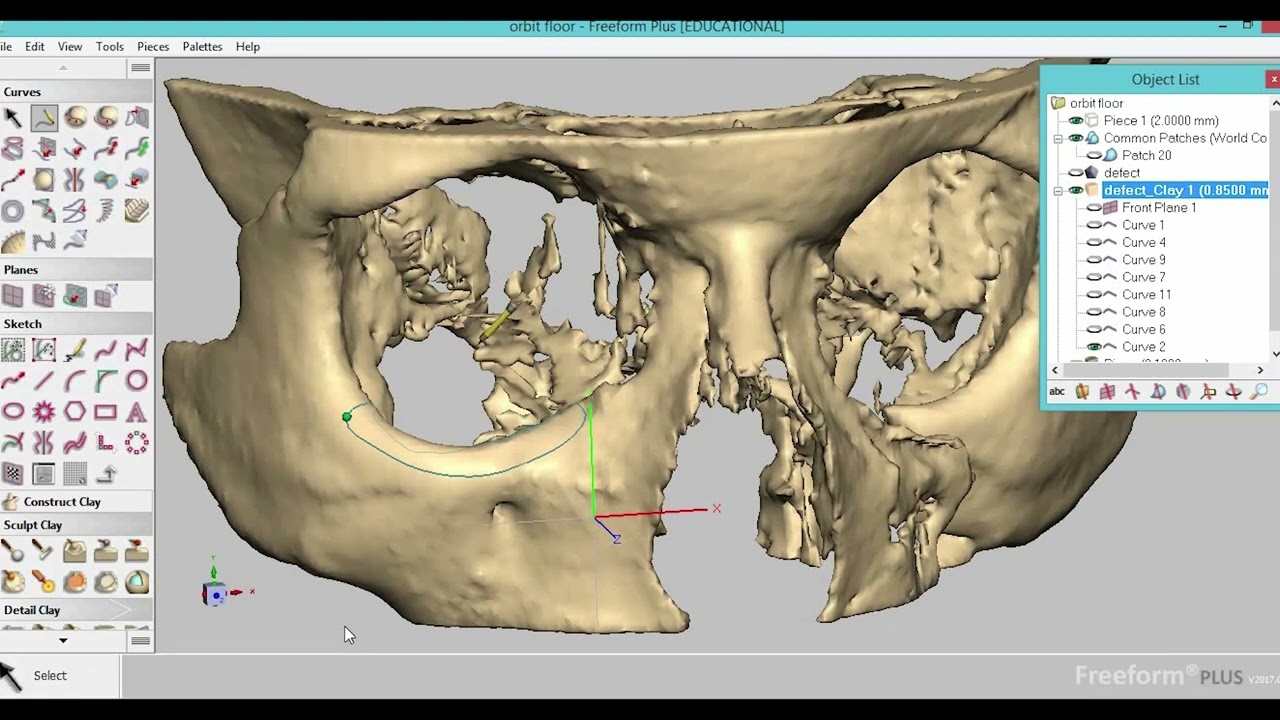This screenshot has height=720, width=1280.
Task: Pick the Sketch arc tool
Action: tap(75, 381)
